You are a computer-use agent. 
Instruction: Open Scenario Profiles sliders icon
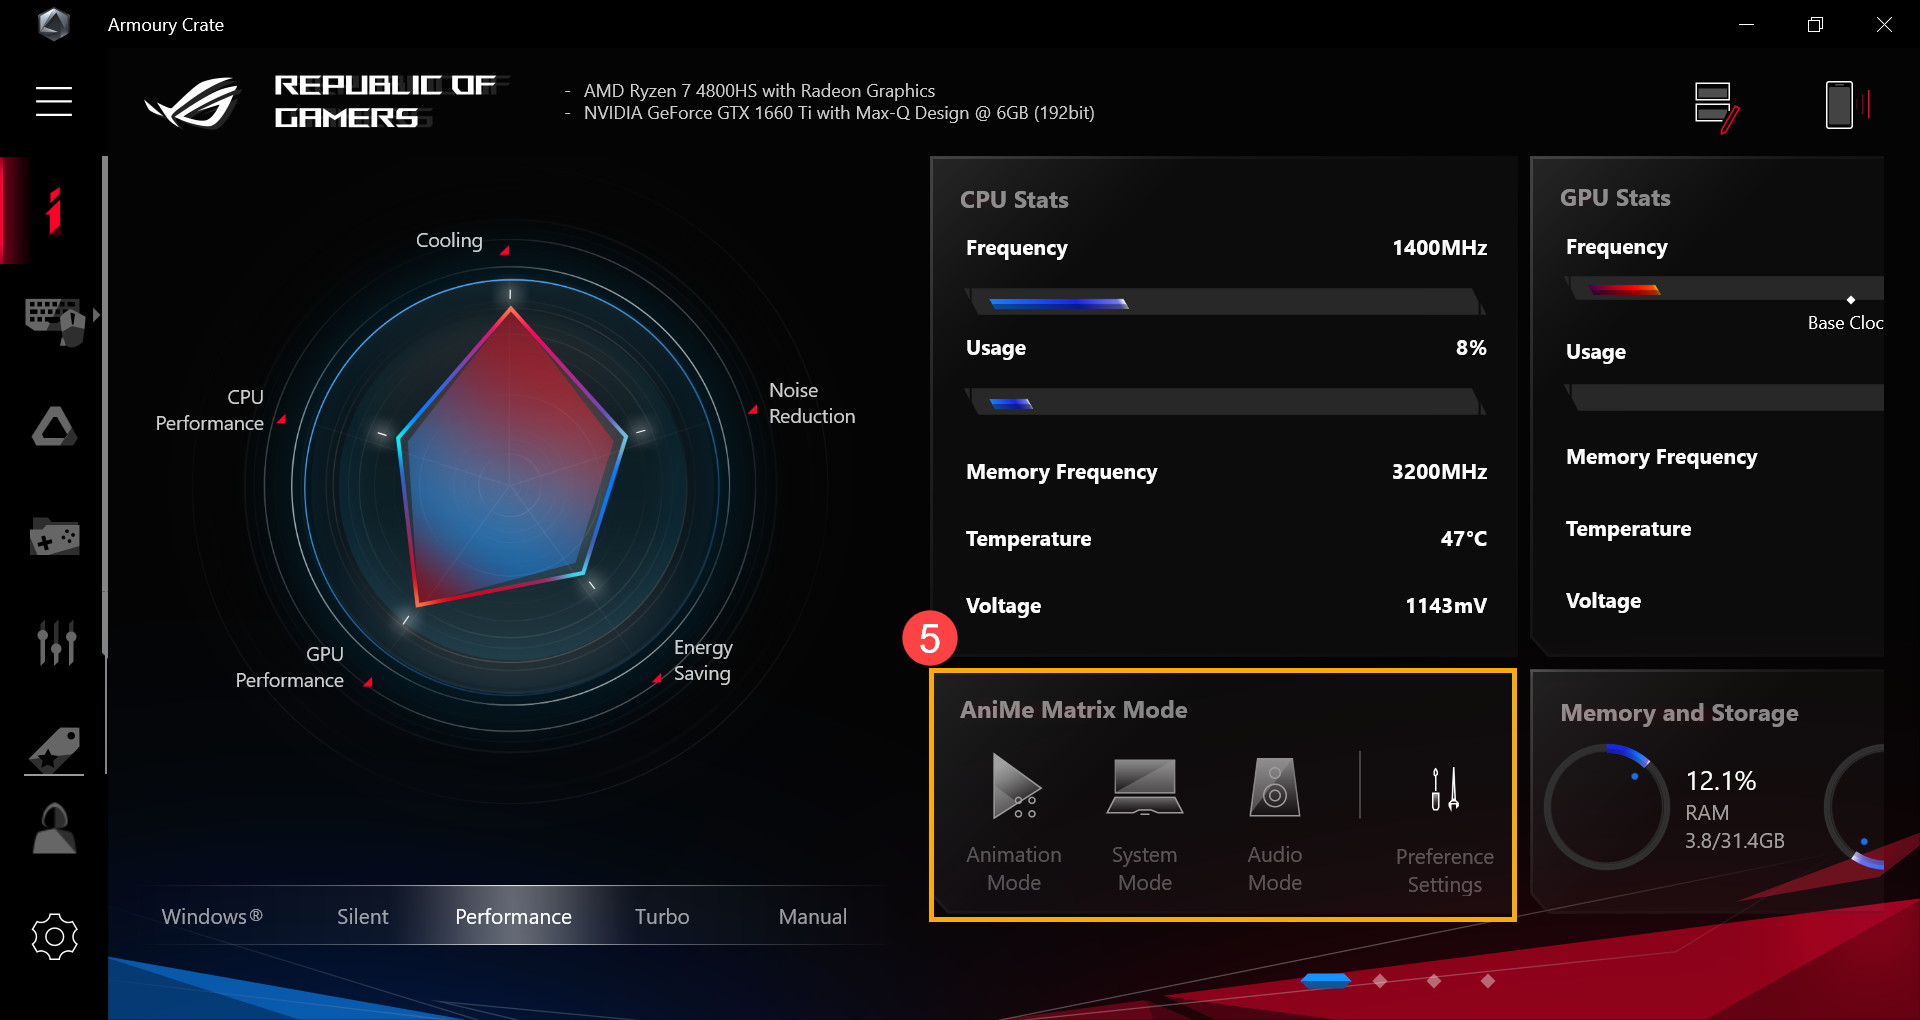pyautogui.click(x=56, y=643)
